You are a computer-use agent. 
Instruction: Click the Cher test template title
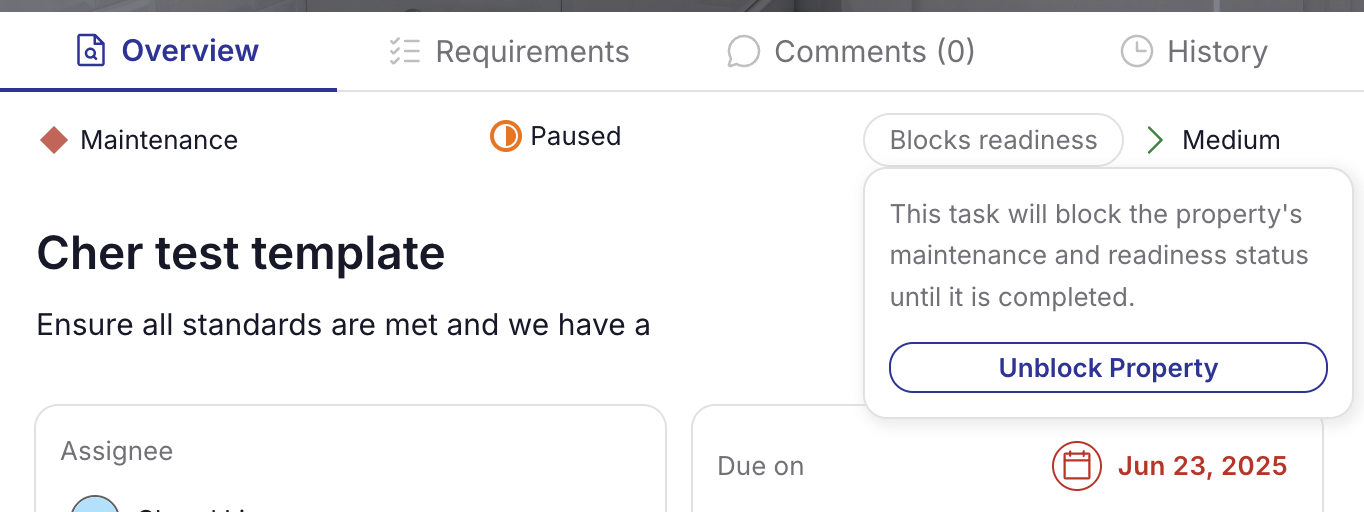pyautogui.click(x=240, y=254)
